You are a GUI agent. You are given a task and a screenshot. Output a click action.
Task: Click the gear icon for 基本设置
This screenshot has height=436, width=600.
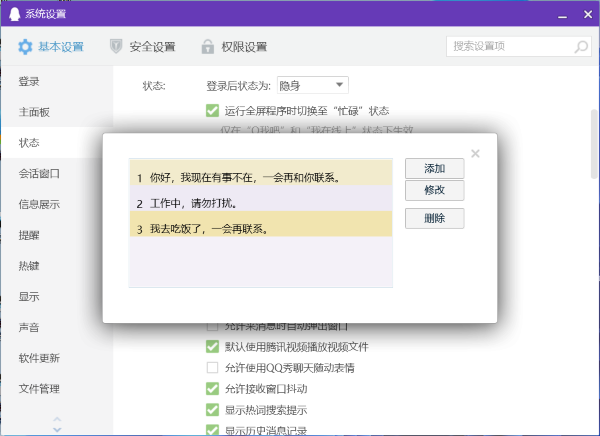pyautogui.click(x=25, y=46)
